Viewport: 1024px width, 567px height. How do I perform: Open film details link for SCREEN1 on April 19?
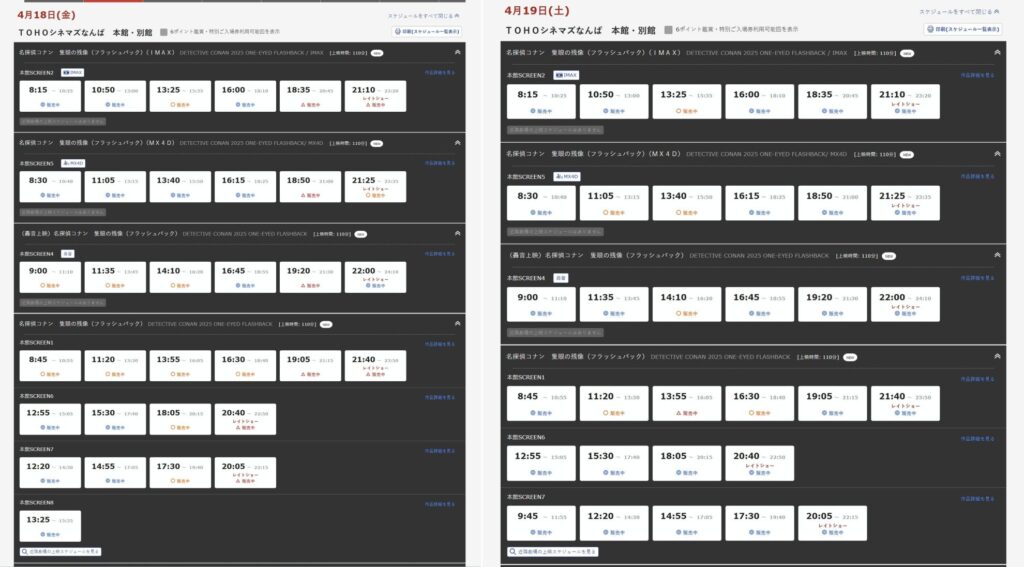[x=978, y=379]
